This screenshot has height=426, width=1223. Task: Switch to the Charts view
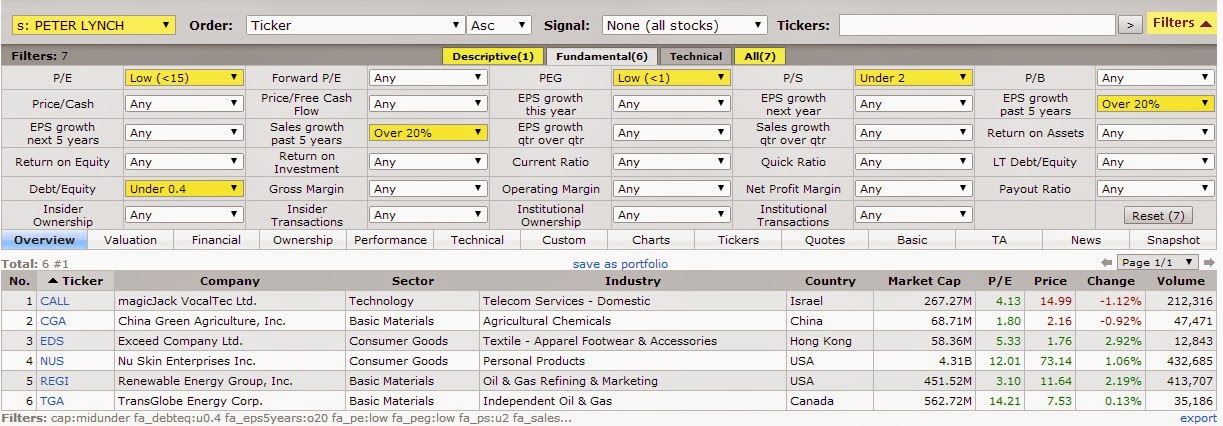[x=651, y=240]
